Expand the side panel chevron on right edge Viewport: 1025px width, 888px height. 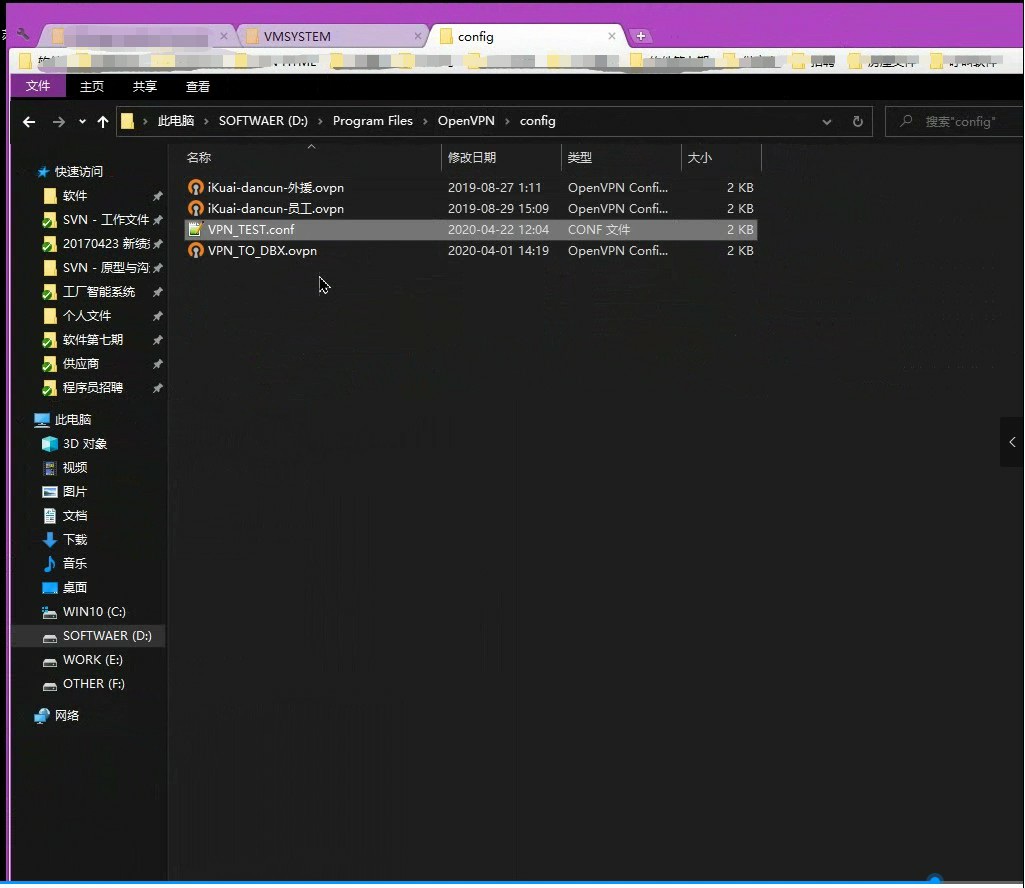point(1012,442)
